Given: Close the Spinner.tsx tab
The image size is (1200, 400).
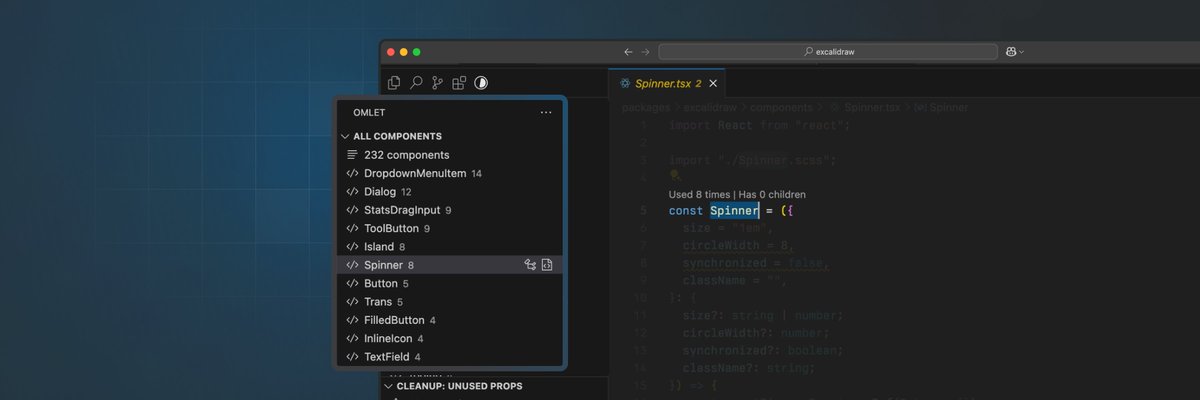Looking at the screenshot, I should click(713, 83).
